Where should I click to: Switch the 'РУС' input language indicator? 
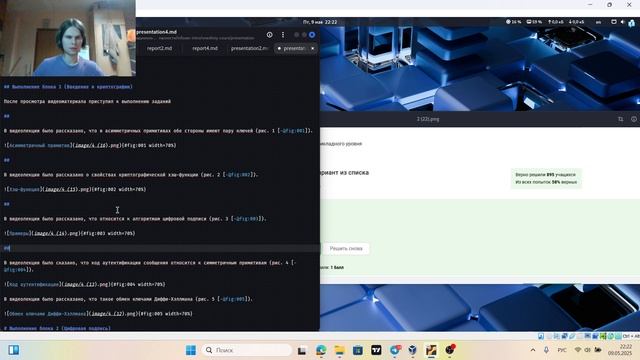point(562,350)
